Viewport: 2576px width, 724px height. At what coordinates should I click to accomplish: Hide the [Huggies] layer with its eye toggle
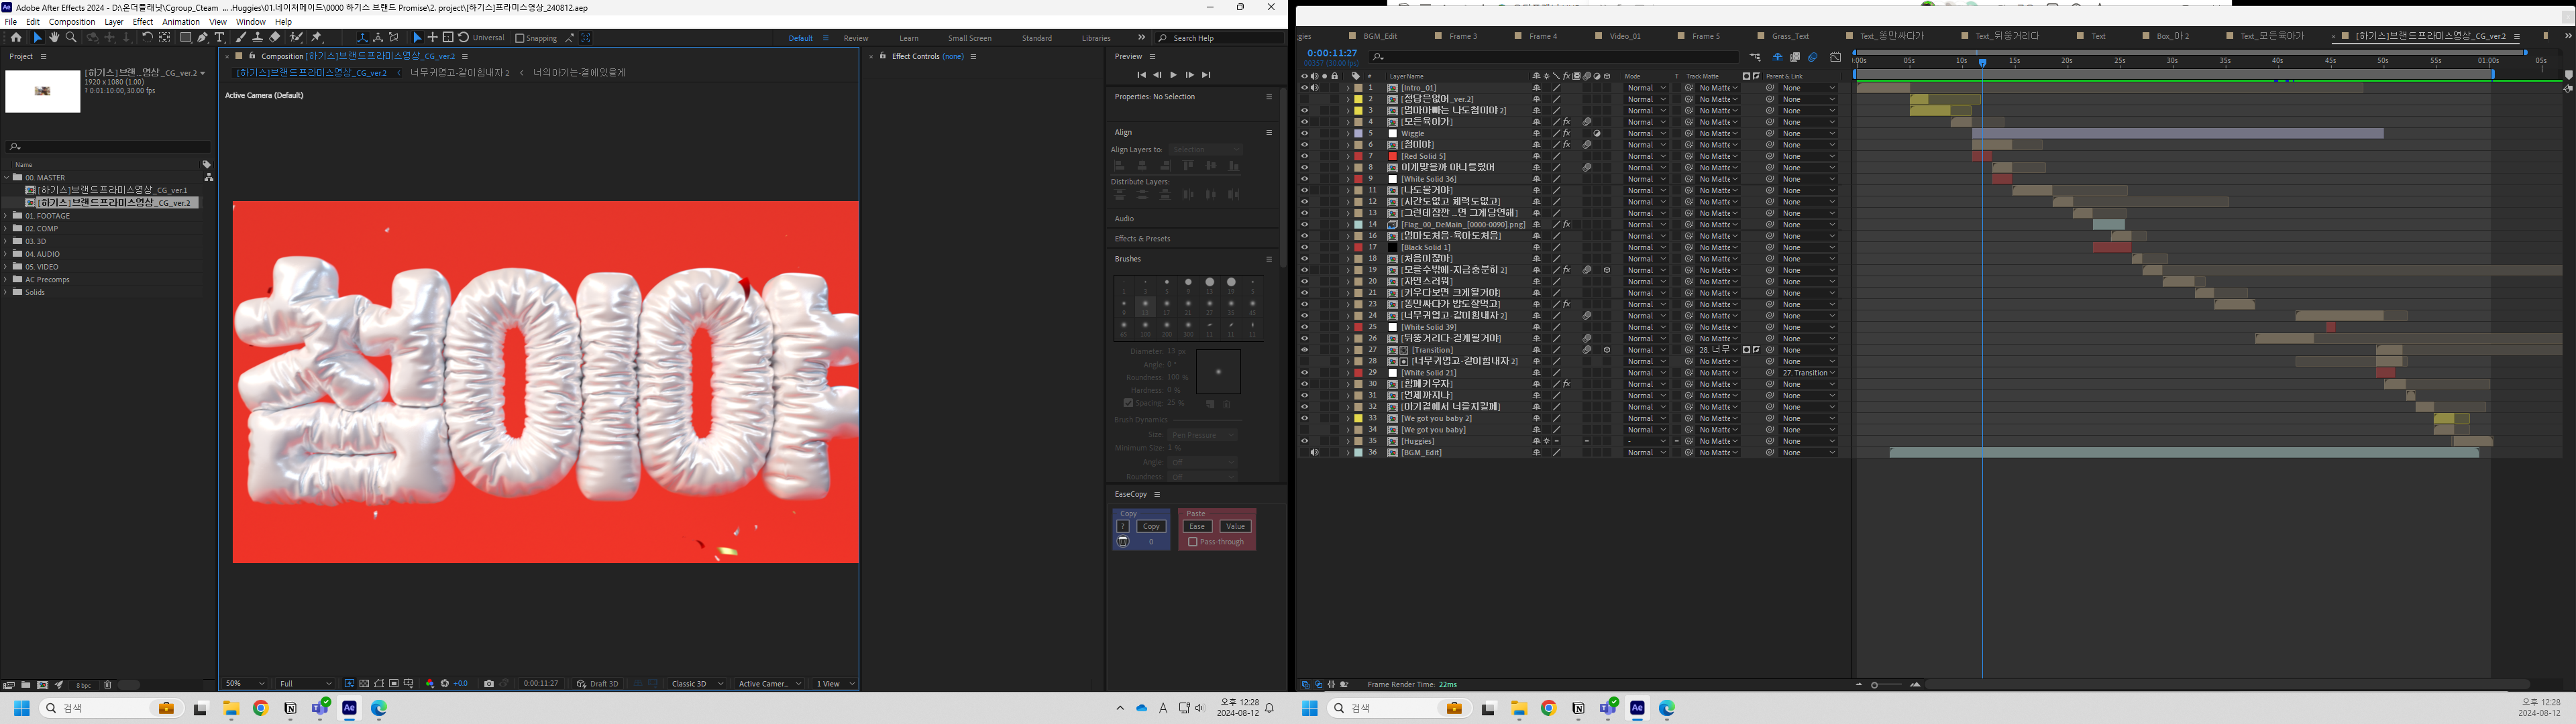1305,440
